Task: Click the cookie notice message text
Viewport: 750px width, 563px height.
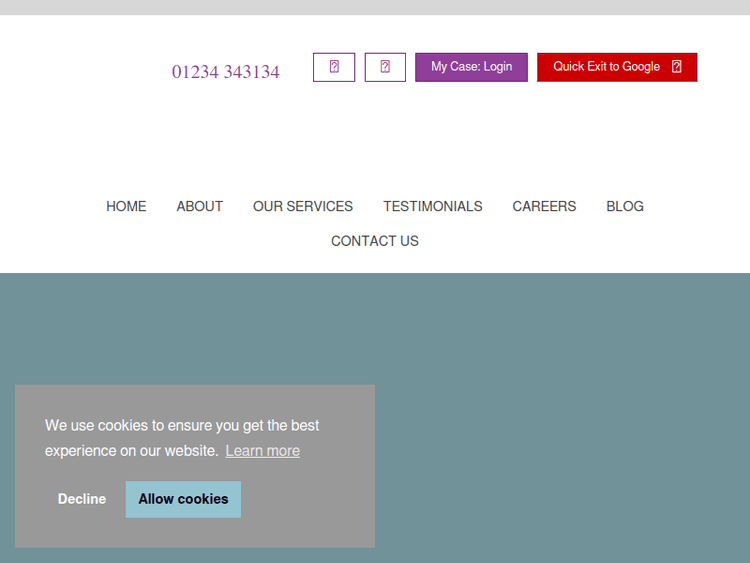Action: pyautogui.click(x=182, y=426)
